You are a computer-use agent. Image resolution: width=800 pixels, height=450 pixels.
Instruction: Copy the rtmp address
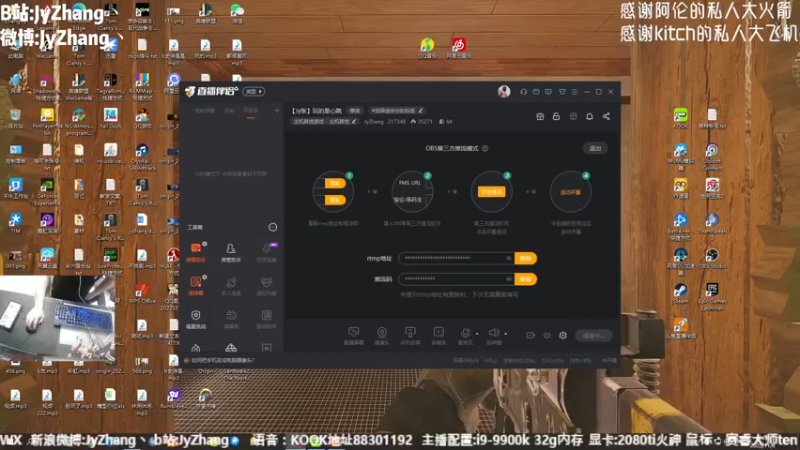click(526, 258)
